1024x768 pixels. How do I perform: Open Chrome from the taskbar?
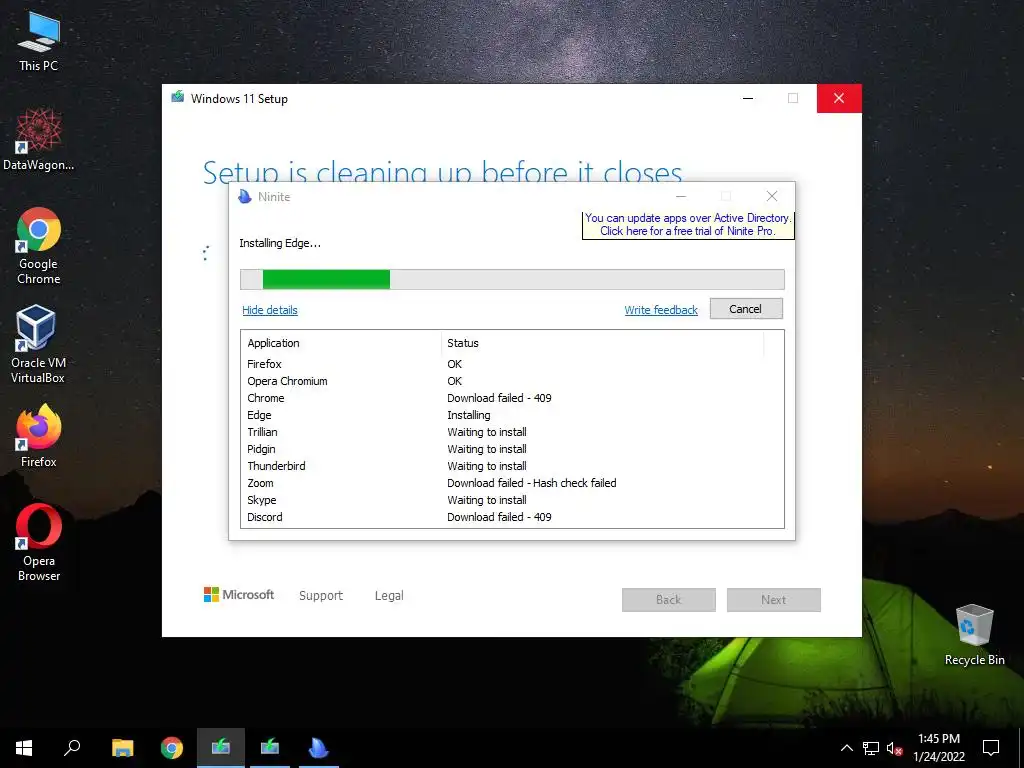[x=172, y=748]
